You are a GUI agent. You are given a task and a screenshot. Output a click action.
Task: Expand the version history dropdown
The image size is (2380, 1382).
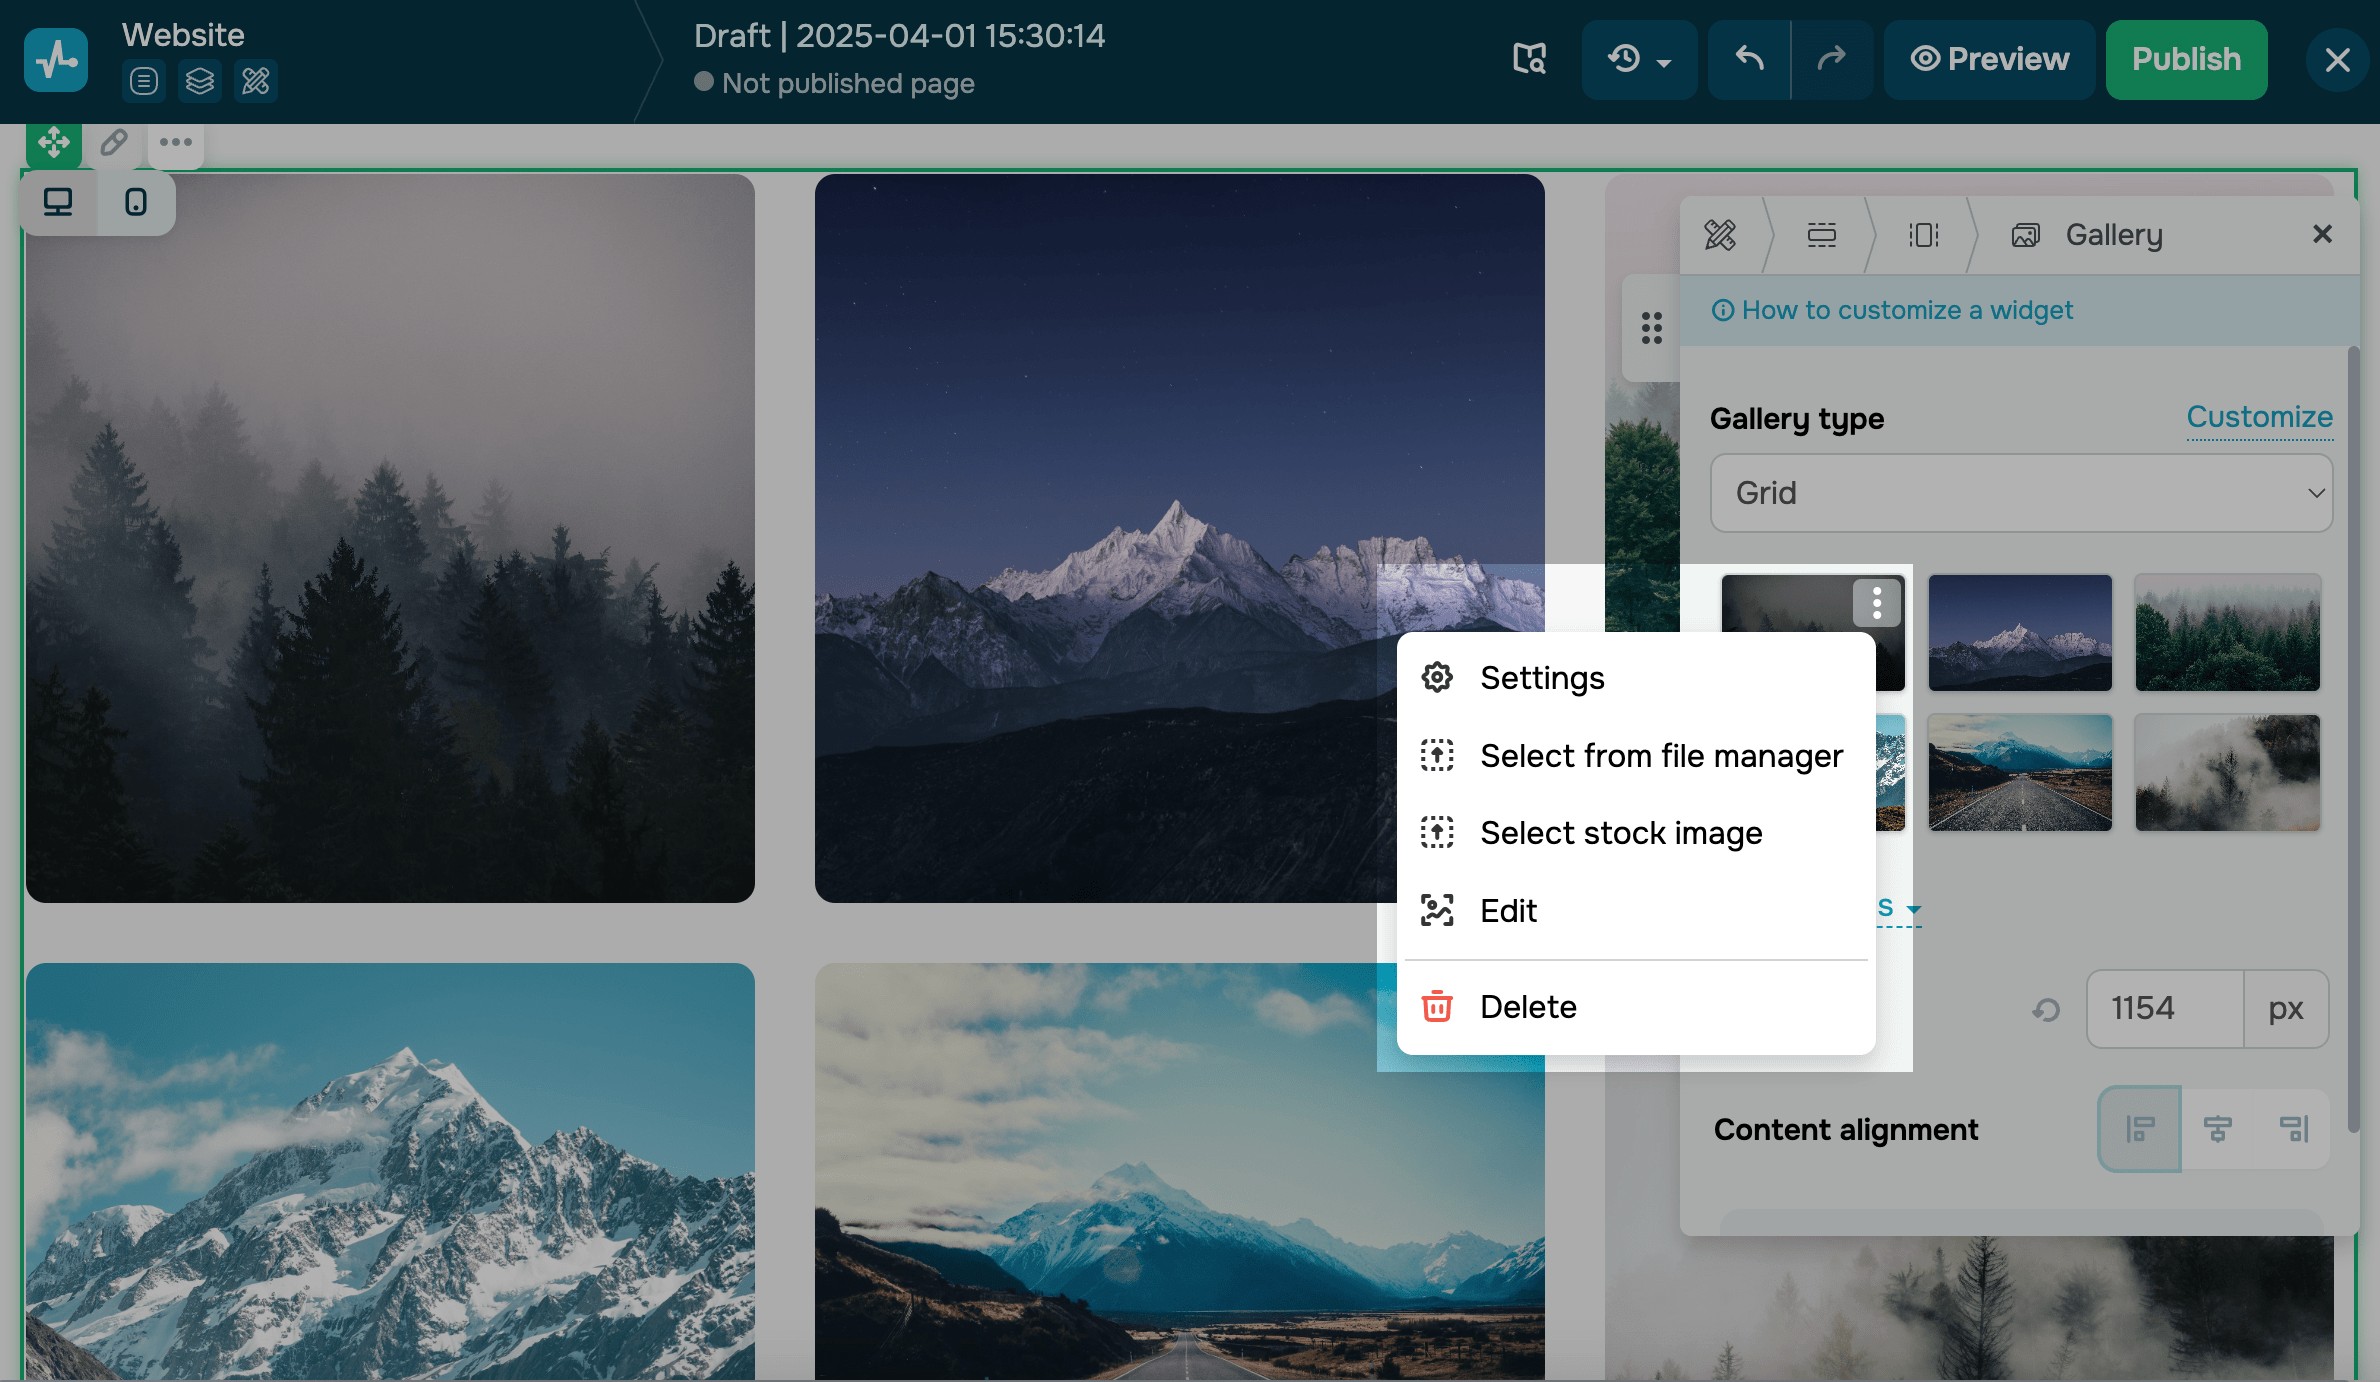pos(1639,59)
